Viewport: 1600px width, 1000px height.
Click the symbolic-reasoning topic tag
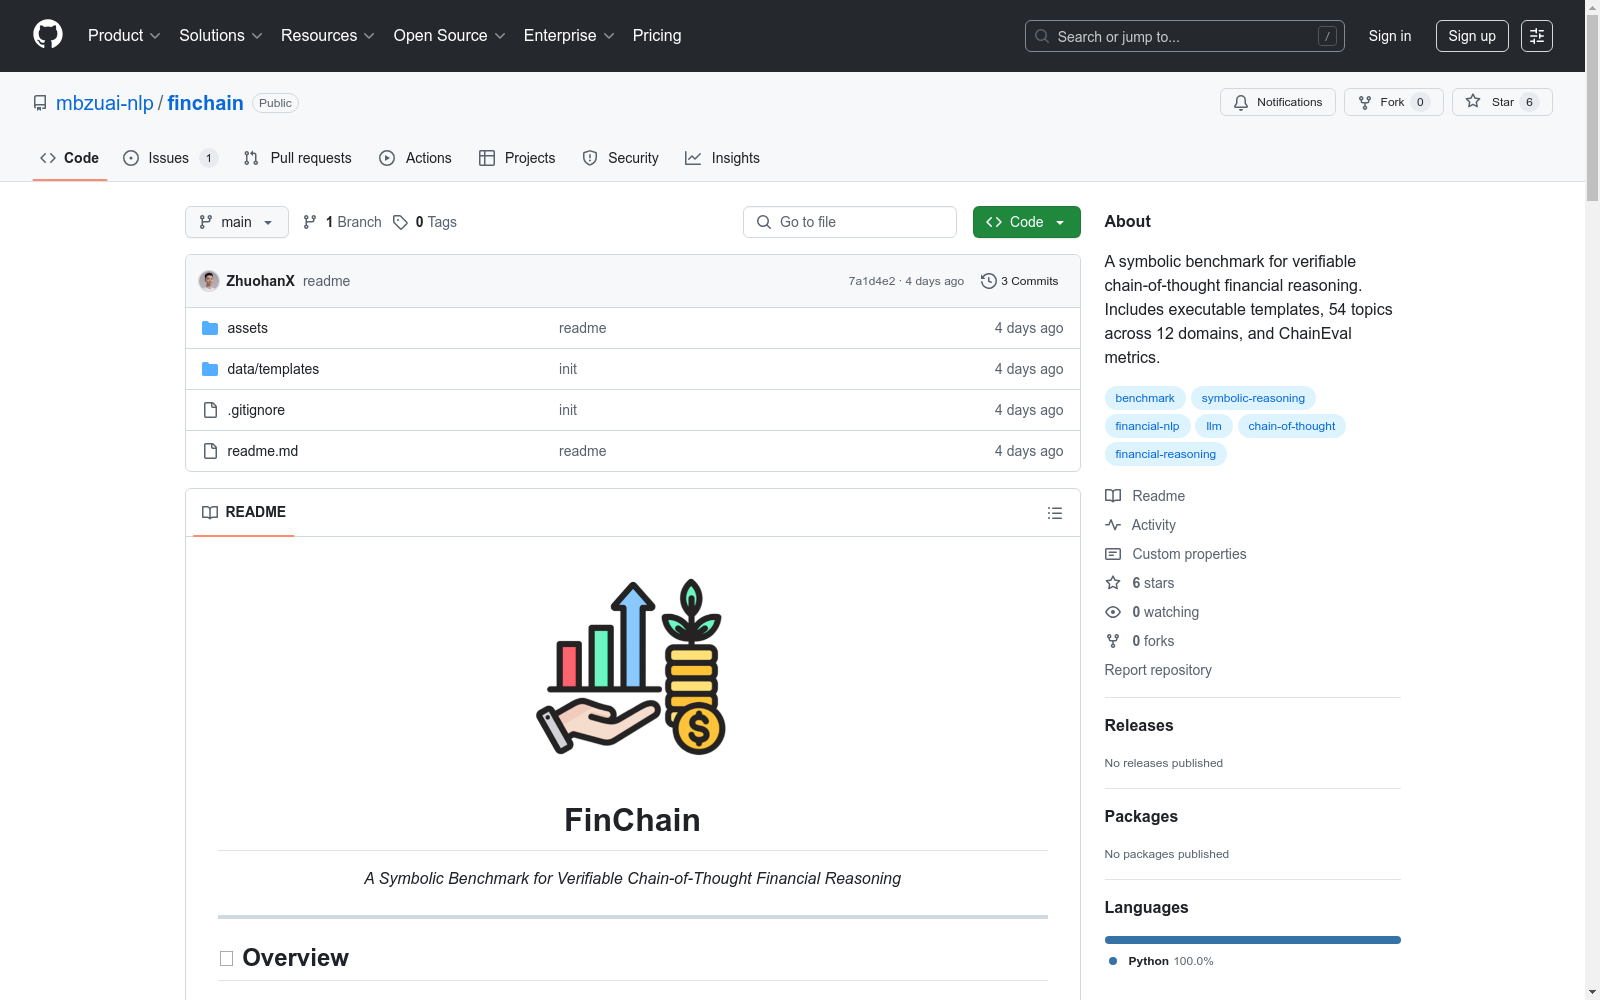pyautogui.click(x=1253, y=398)
